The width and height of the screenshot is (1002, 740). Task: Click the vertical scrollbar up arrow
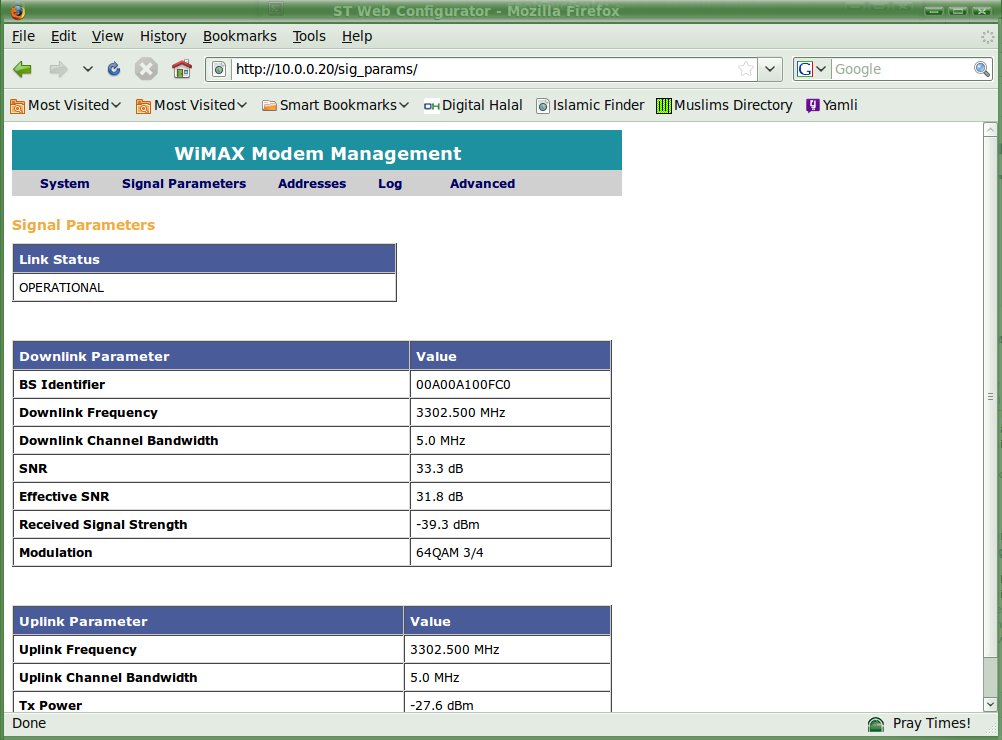[x=990, y=130]
